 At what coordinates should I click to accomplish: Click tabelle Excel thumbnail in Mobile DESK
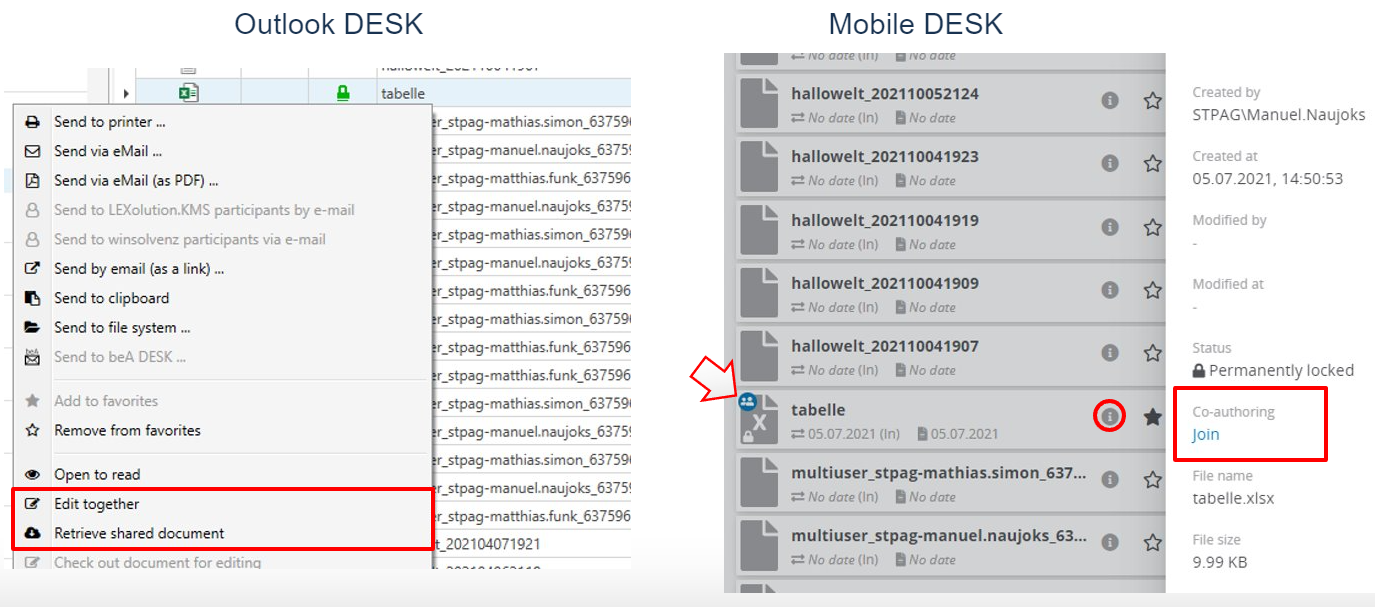759,420
